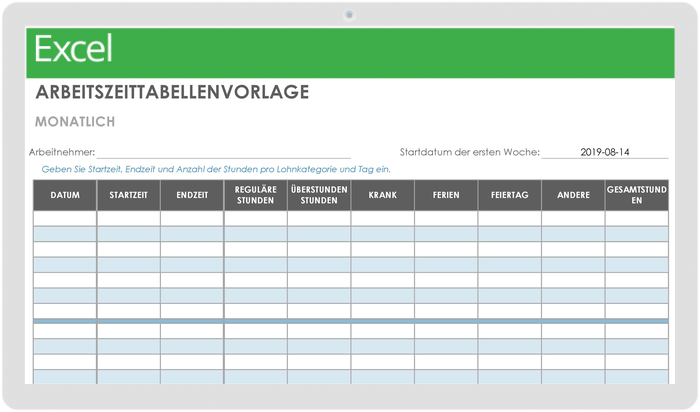This screenshot has width=700, height=412.
Task: Click the FEIERTAG column header
Action: pos(509,195)
